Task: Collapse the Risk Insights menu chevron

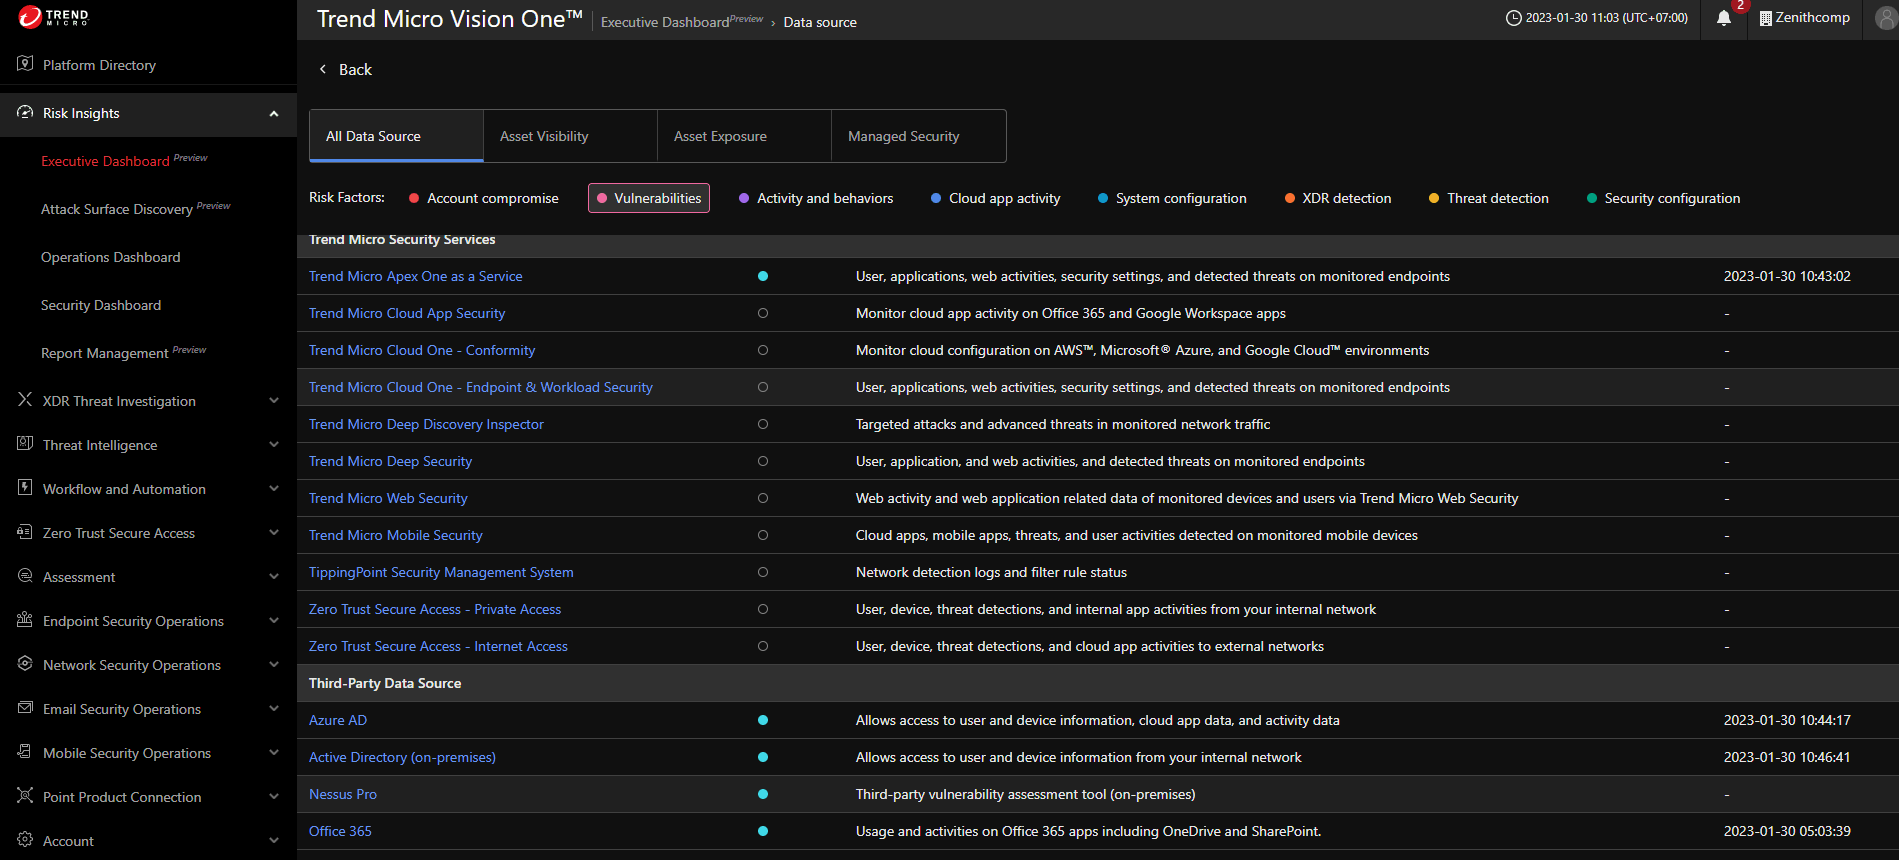Action: [274, 113]
